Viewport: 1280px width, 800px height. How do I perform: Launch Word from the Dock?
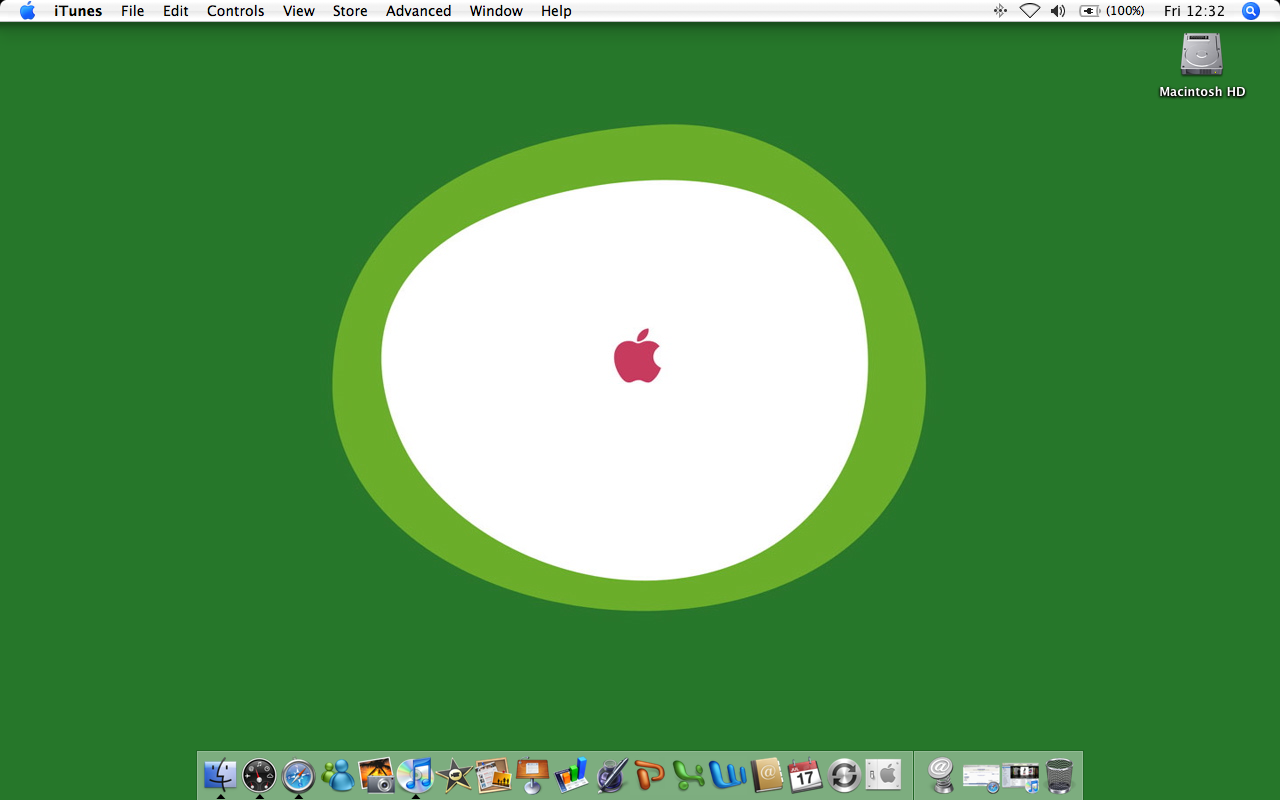tap(728, 775)
